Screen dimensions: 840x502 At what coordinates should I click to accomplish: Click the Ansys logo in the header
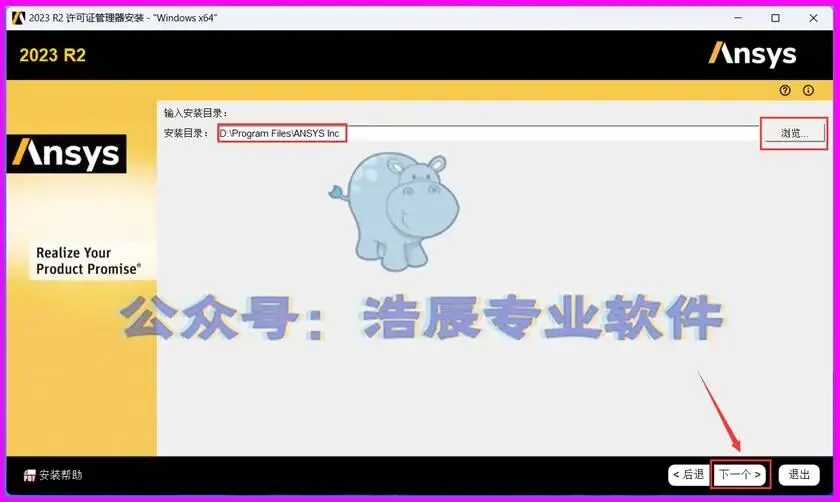(x=752, y=55)
